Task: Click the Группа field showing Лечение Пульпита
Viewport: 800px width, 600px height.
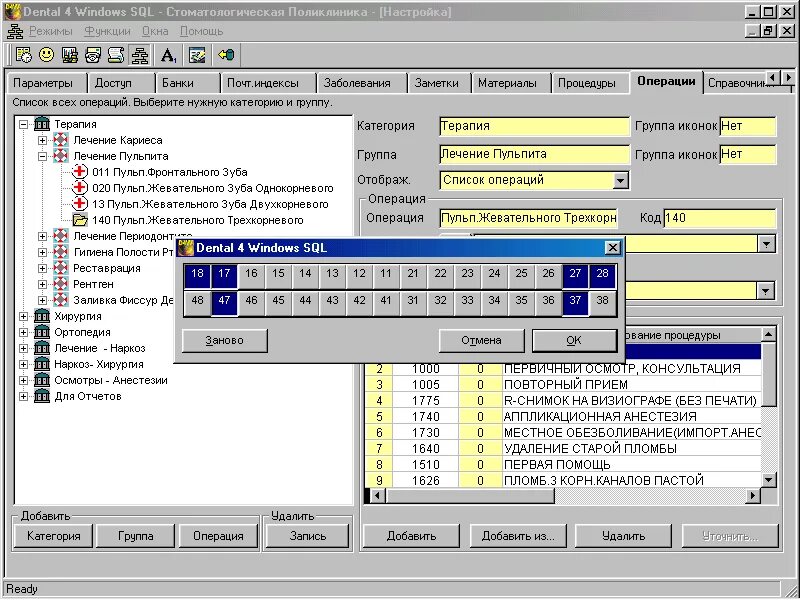Action: pyautogui.click(x=534, y=154)
